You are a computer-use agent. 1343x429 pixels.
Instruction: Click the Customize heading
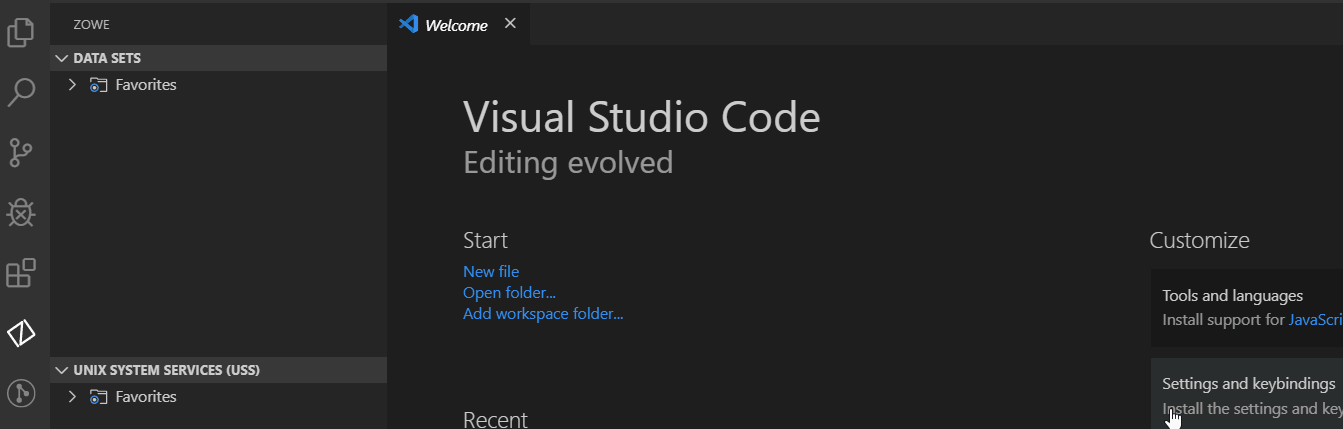click(x=1199, y=240)
